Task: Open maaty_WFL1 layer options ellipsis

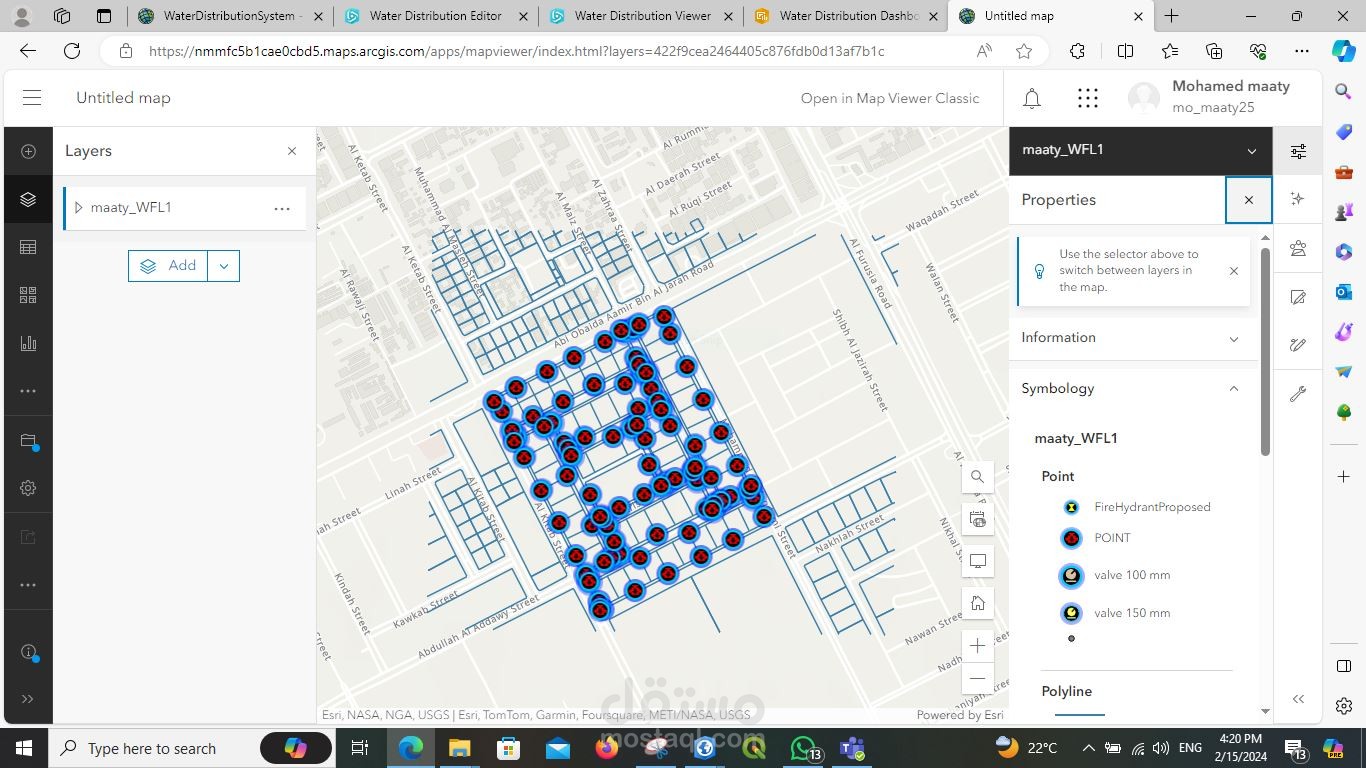Action: click(282, 208)
